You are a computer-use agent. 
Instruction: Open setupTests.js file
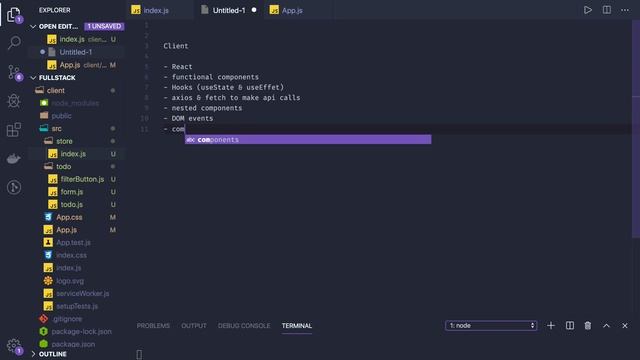[76, 306]
